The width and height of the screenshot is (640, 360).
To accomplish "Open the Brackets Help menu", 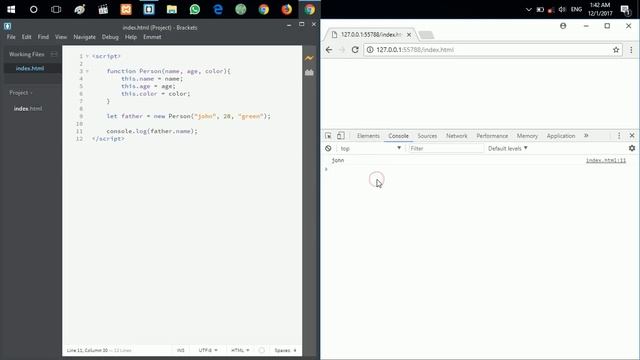I will (131, 37).
